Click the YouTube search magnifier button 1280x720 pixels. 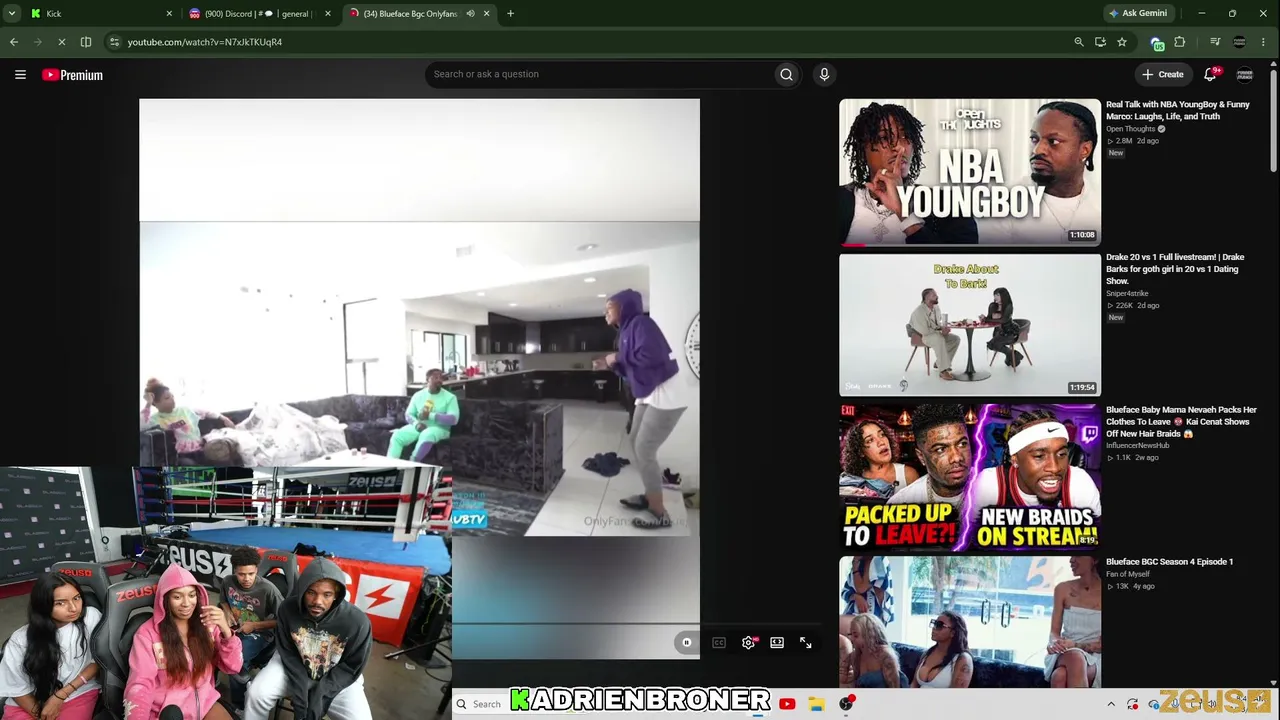click(x=786, y=74)
